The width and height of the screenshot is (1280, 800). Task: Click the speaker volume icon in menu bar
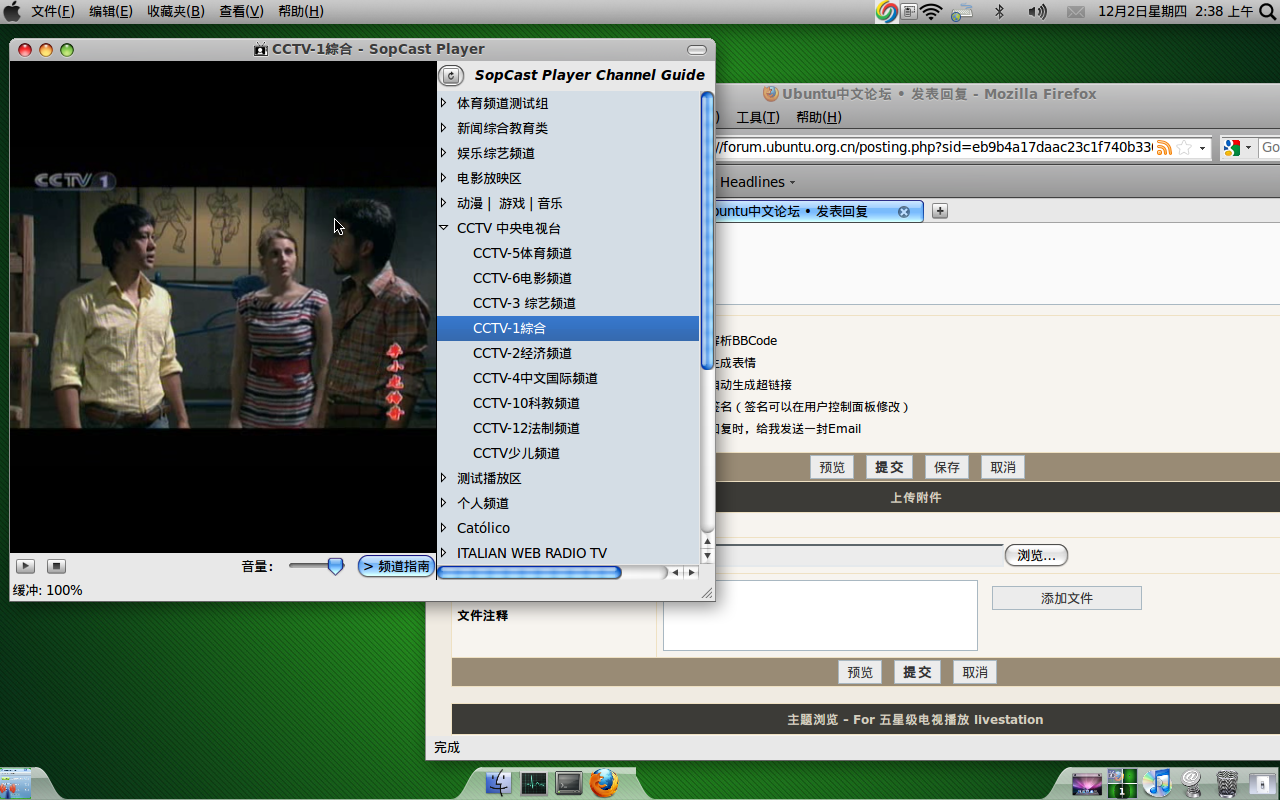pos(1037,12)
